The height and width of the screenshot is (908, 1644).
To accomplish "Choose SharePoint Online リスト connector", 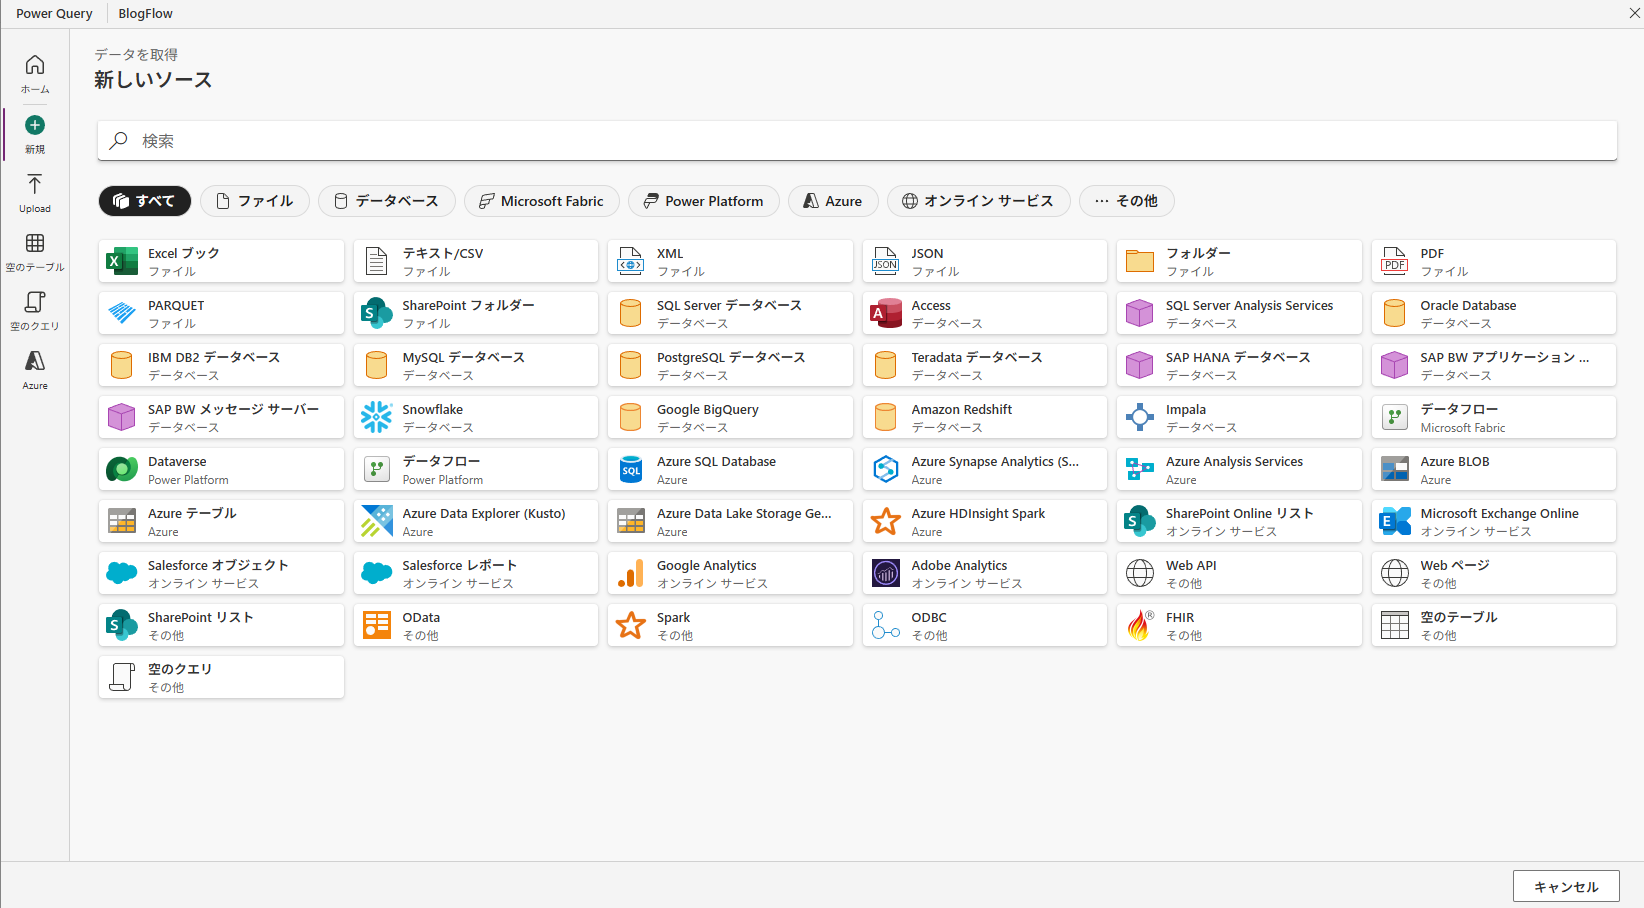I will tap(1239, 522).
